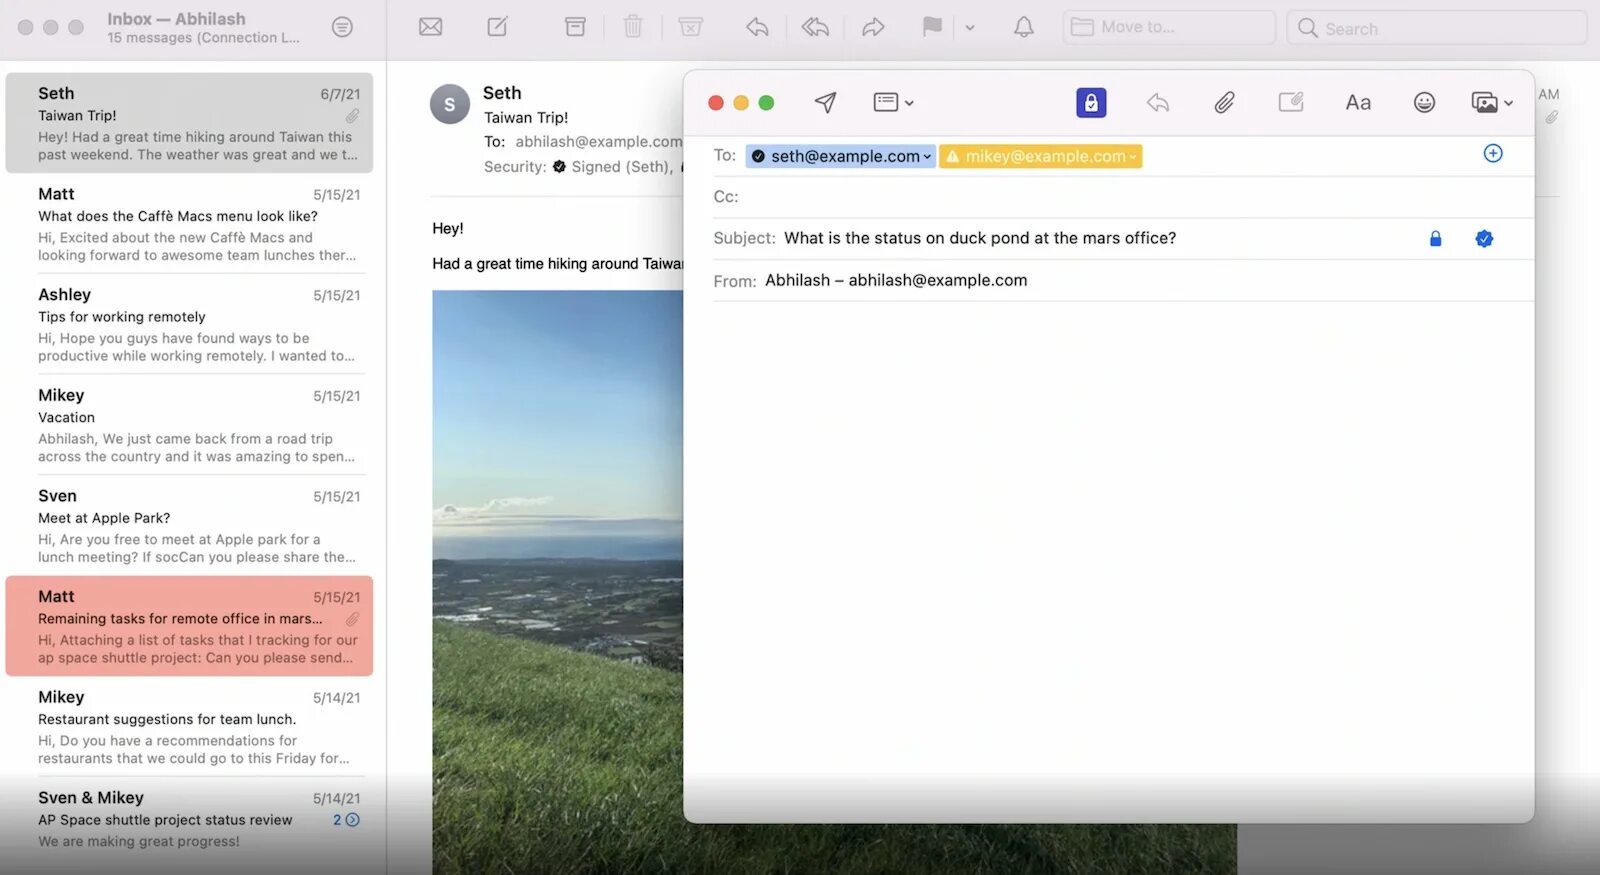Open Sven & Mikey's AP Space shuttle thread
This screenshot has height=875, width=1600.
pyautogui.click(x=189, y=818)
